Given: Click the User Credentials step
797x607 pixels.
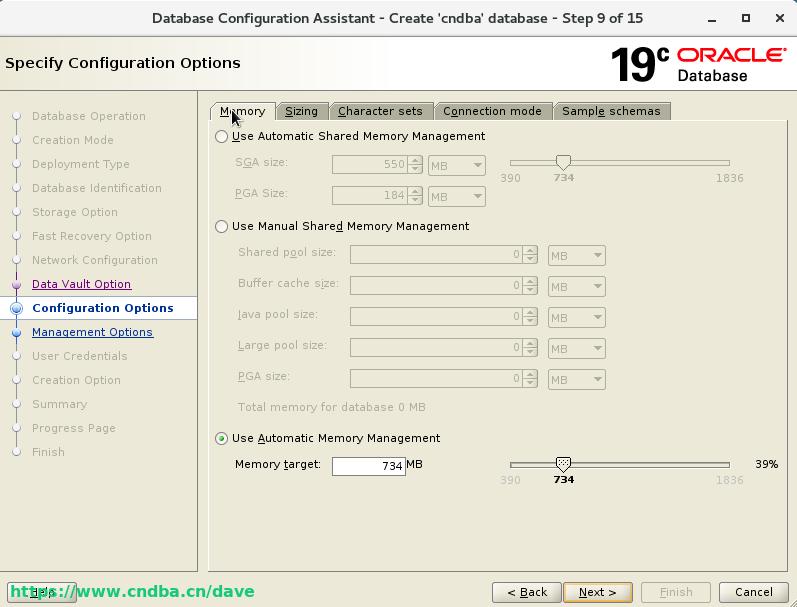Looking at the screenshot, I should pos(79,356).
